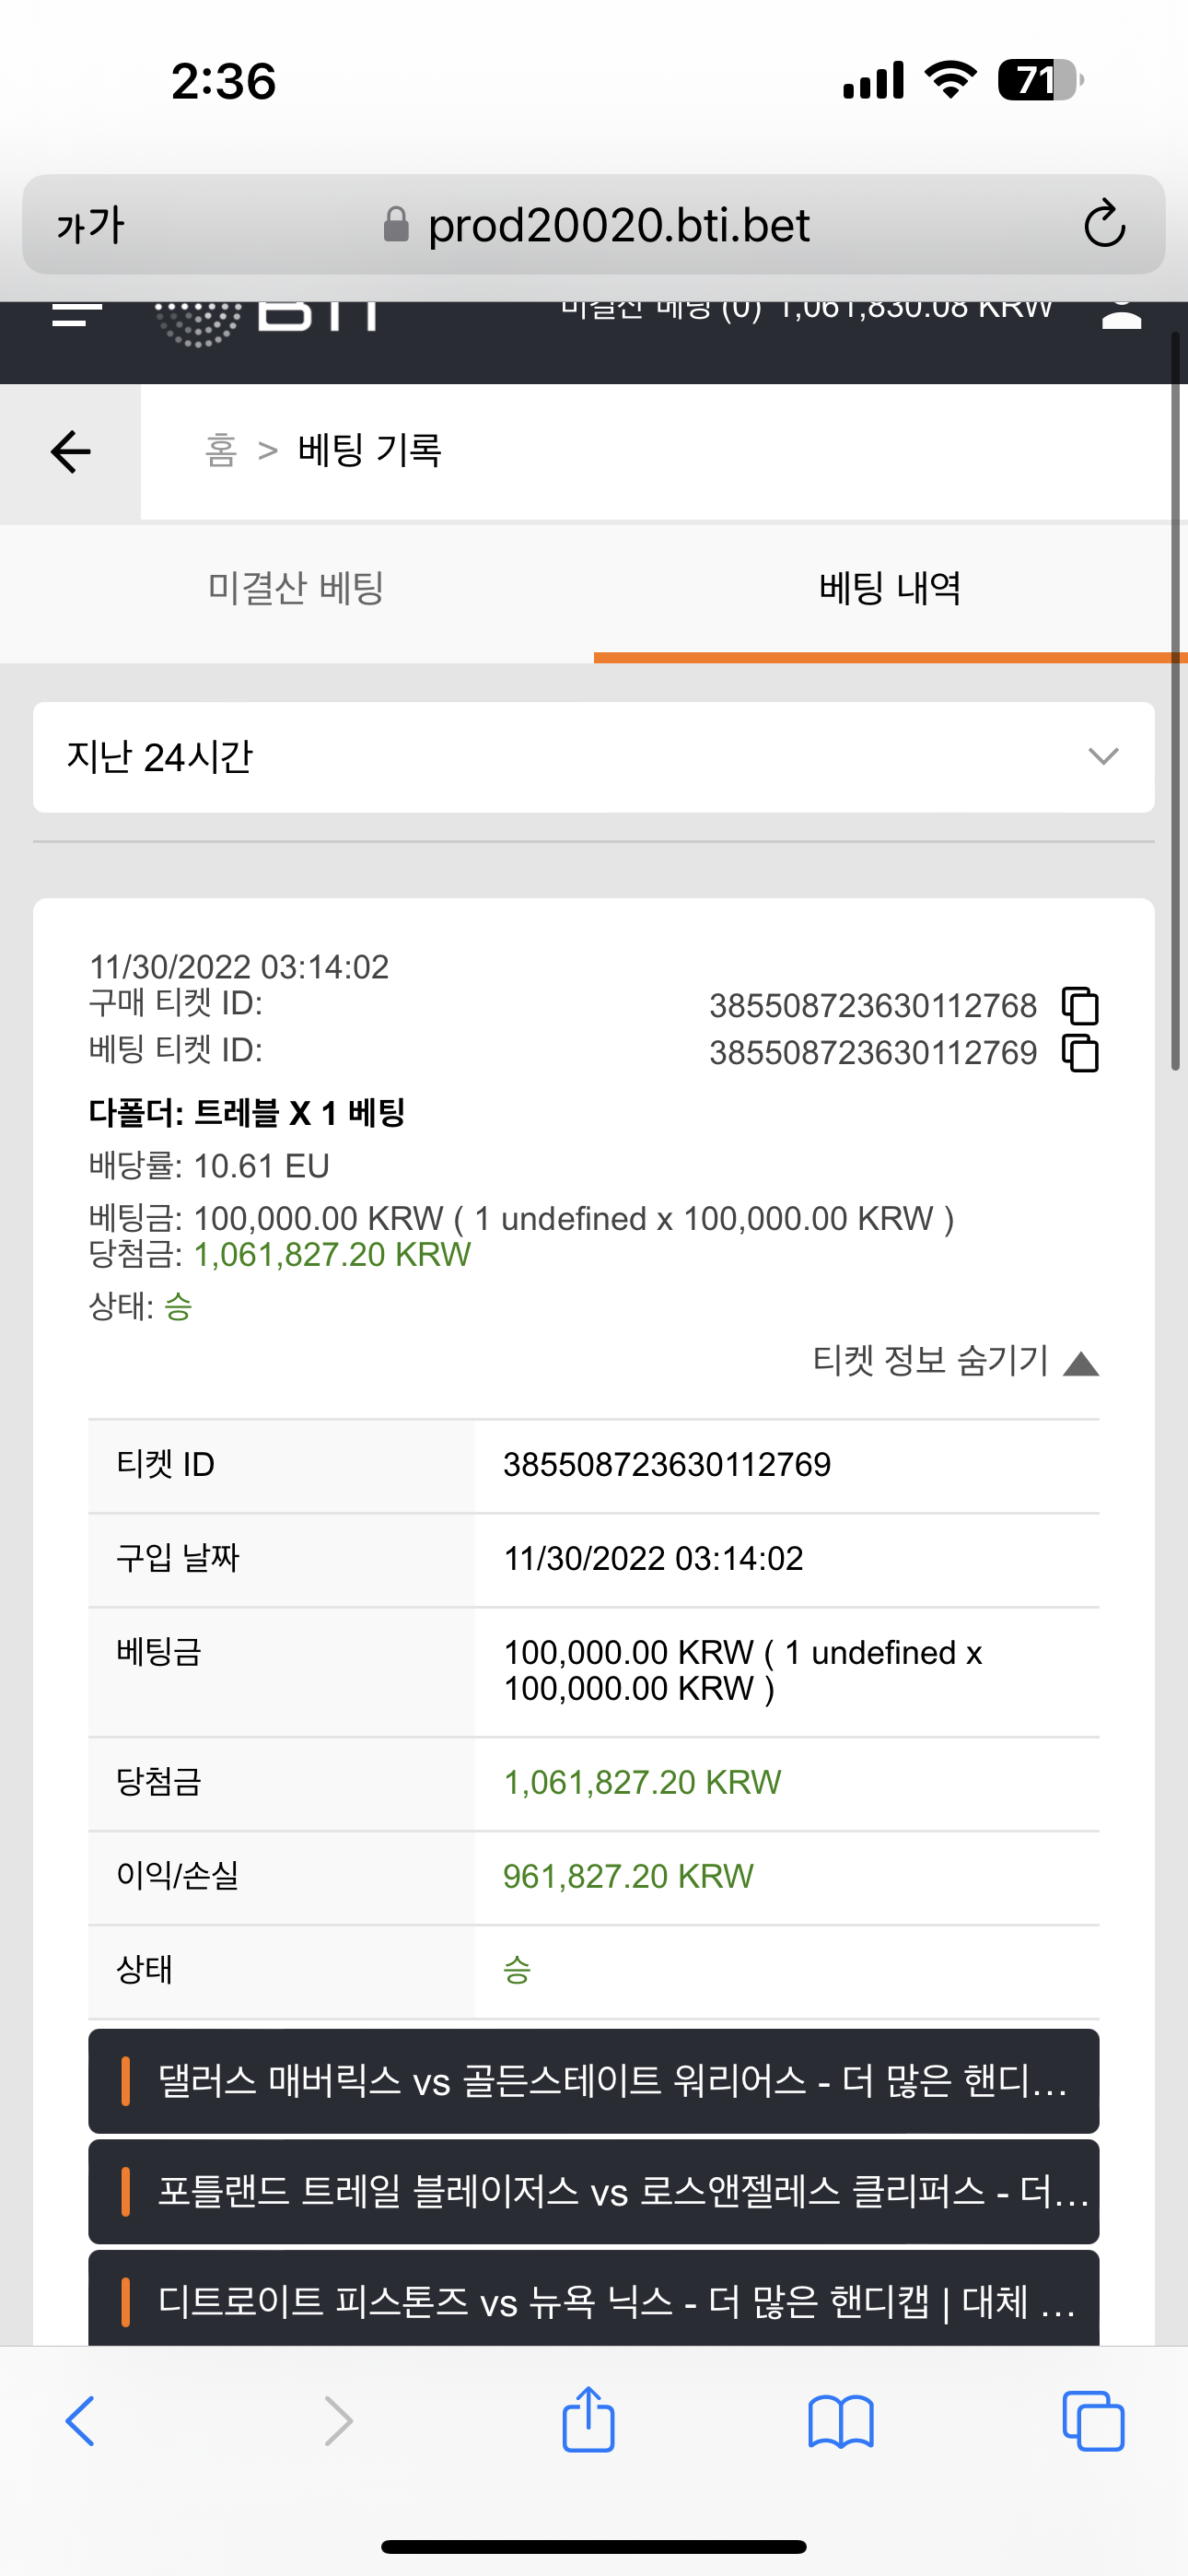Expand the 디트로이트 피스톤즈 vs 뉴욕 닉스 row
The width and height of the screenshot is (1188, 2576).
[594, 2298]
